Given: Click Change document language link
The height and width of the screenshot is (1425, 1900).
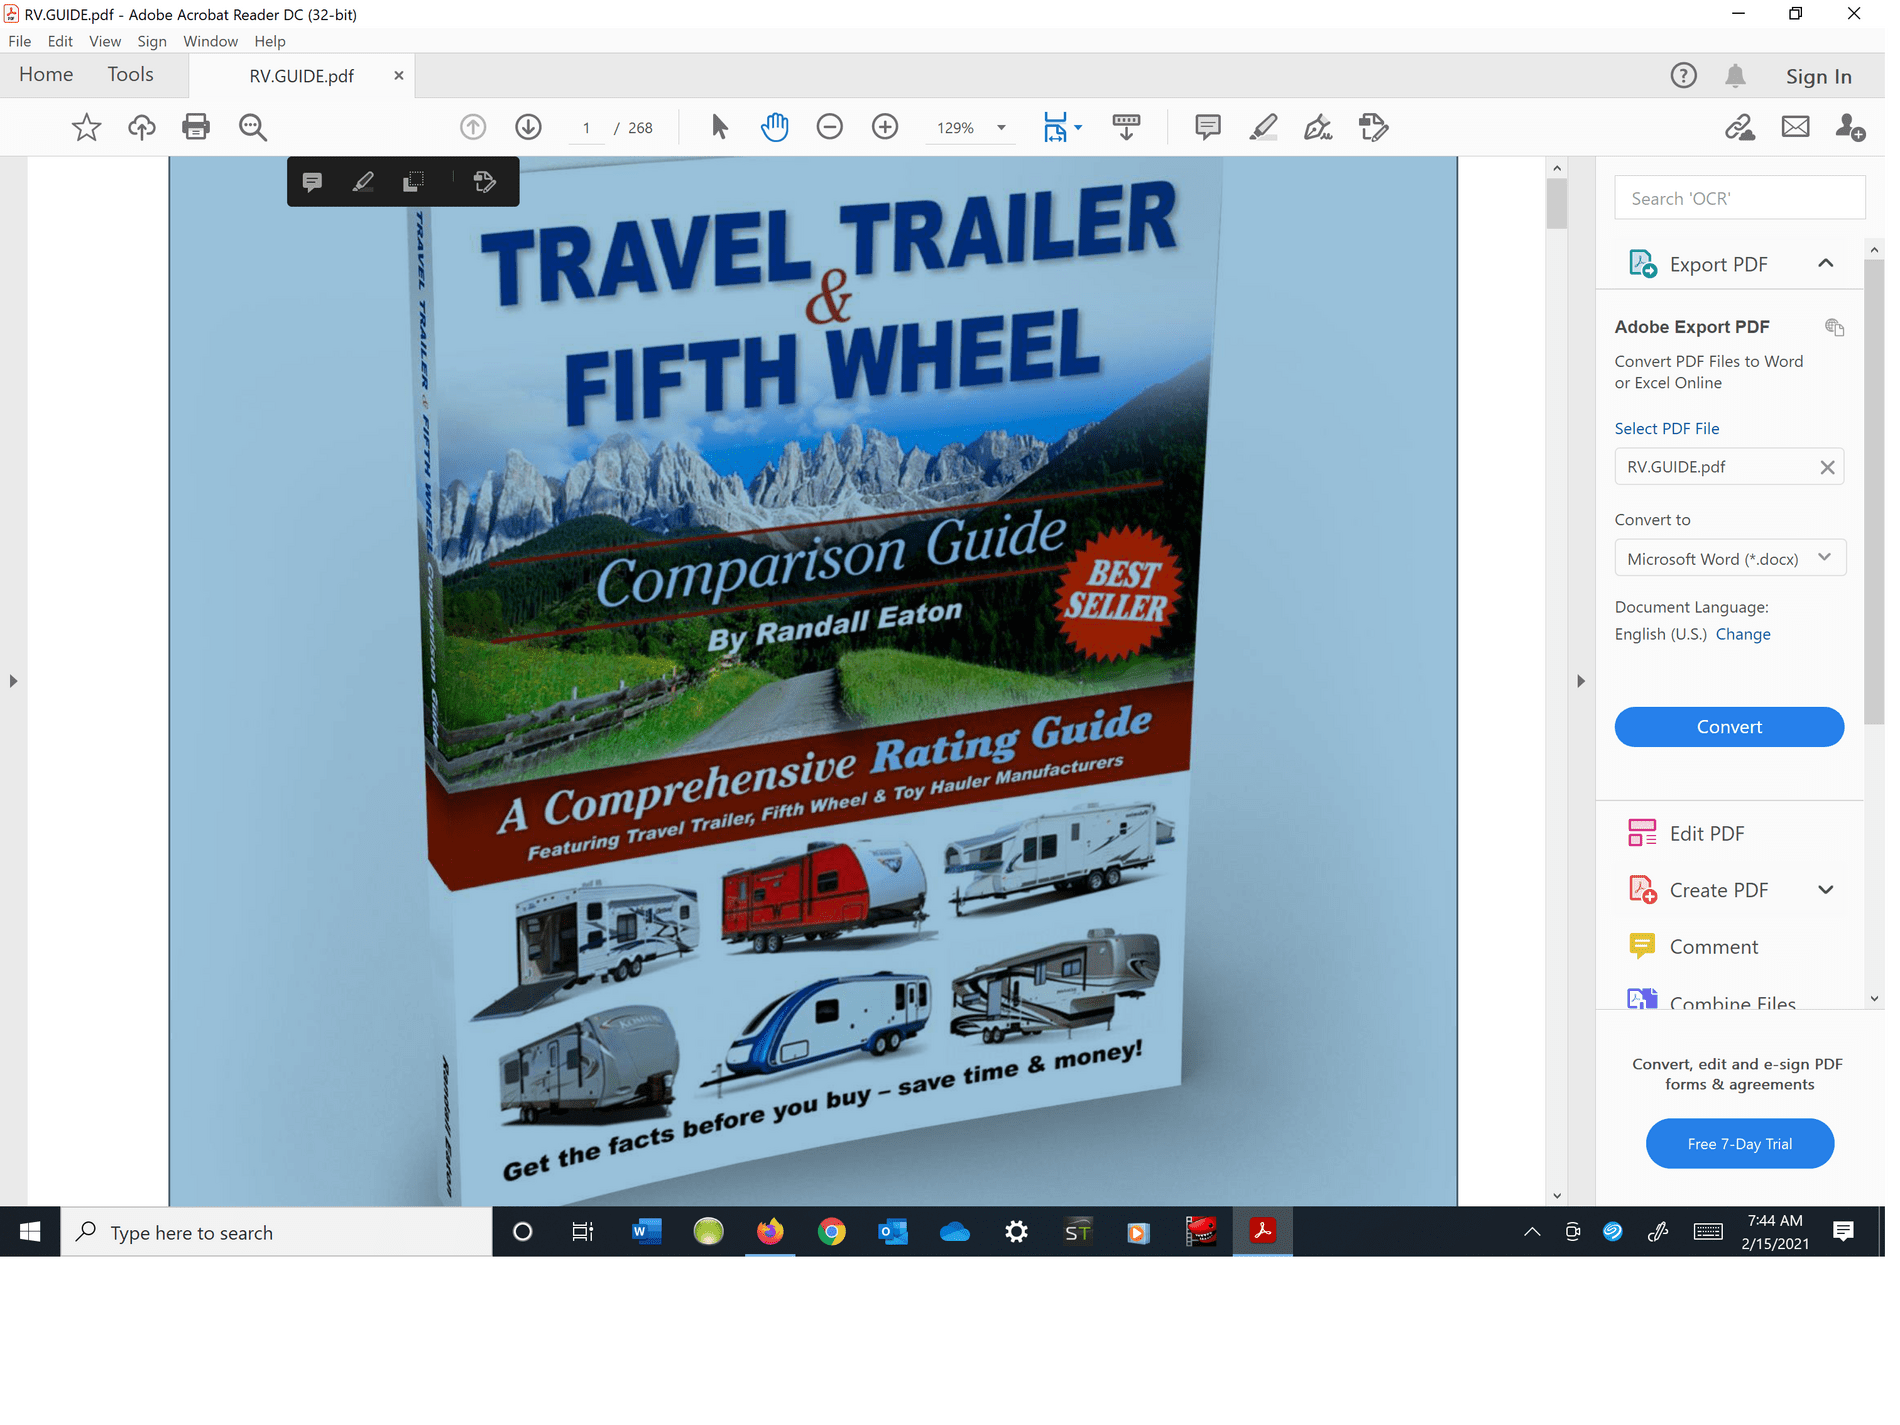Looking at the screenshot, I should 1743,634.
